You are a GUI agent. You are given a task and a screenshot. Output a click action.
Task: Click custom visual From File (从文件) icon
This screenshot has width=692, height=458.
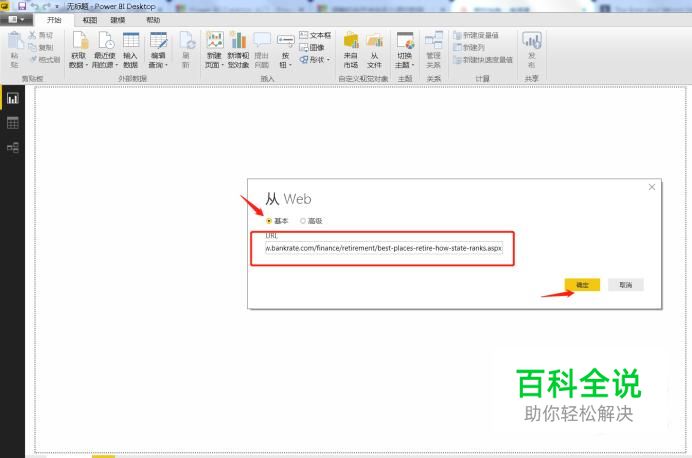pyautogui.click(x=374, y=41)
